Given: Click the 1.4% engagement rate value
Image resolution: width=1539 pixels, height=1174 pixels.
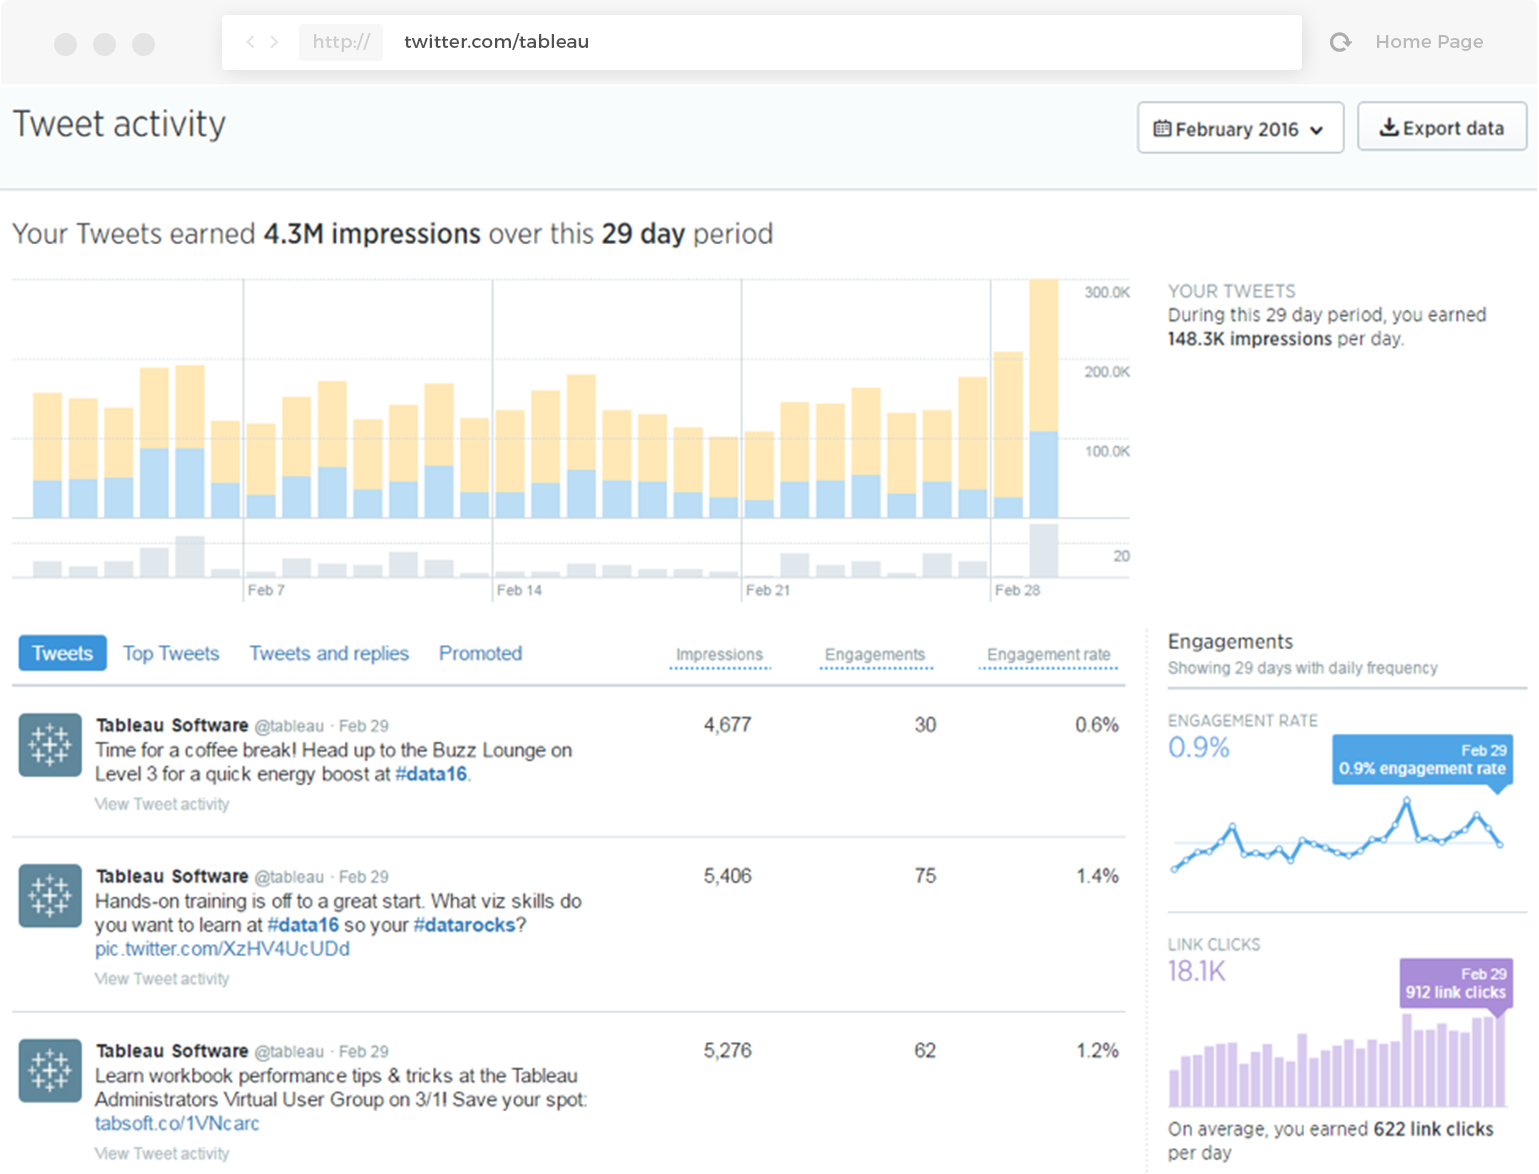Looking at the screenshot, I should (1097, 876).
